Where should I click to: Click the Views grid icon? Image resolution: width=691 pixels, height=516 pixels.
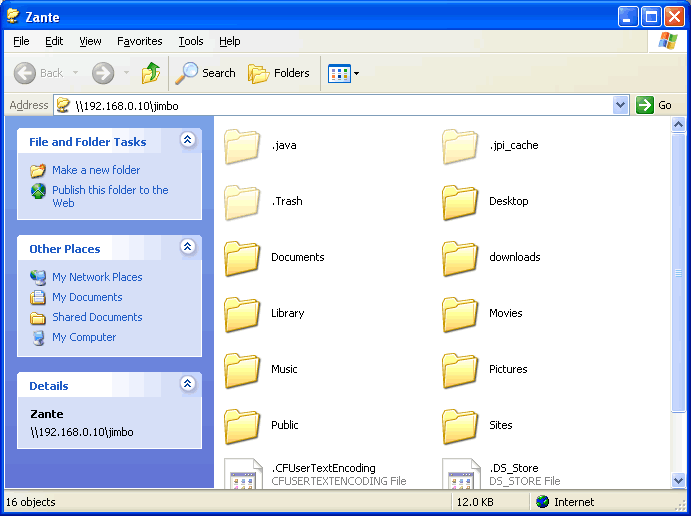[339, 73]
